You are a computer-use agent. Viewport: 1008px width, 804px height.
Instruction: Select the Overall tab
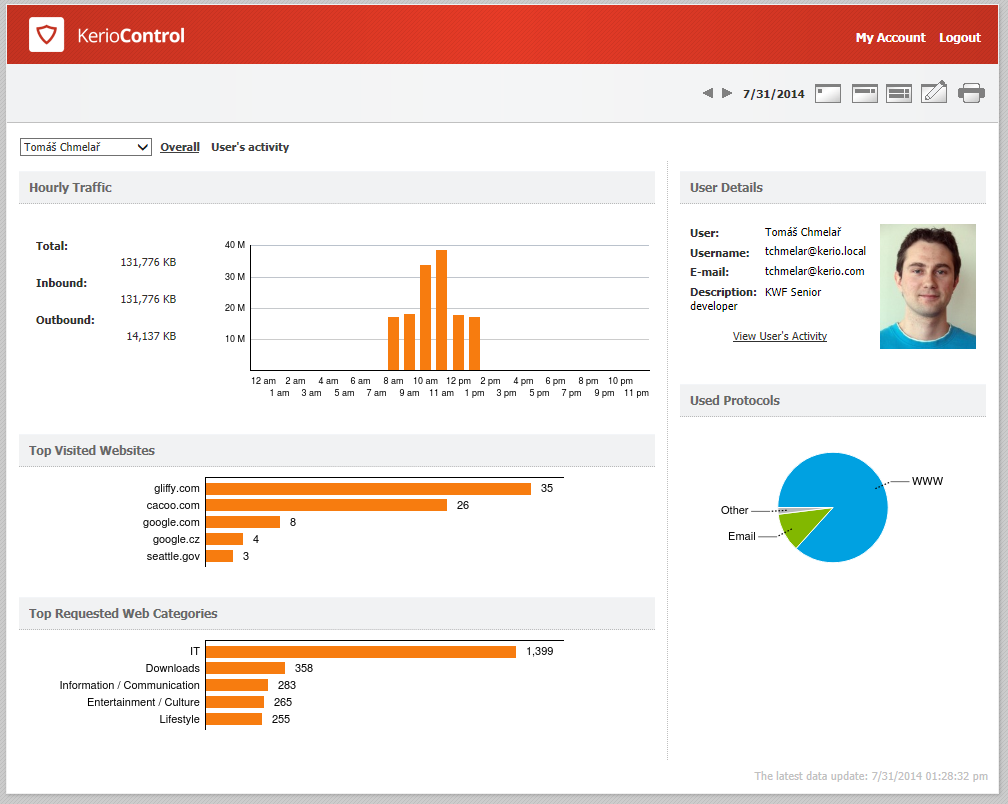(180, 147)
